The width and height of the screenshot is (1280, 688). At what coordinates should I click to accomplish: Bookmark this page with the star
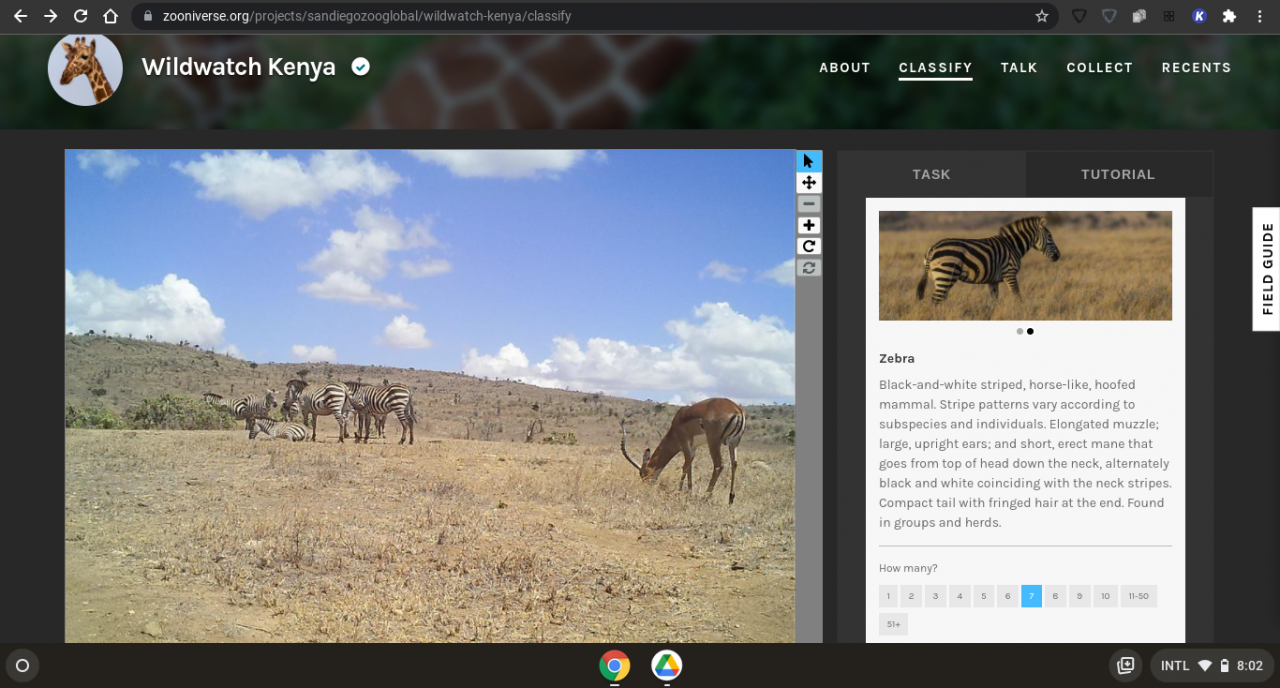(x=1042, y=16)
